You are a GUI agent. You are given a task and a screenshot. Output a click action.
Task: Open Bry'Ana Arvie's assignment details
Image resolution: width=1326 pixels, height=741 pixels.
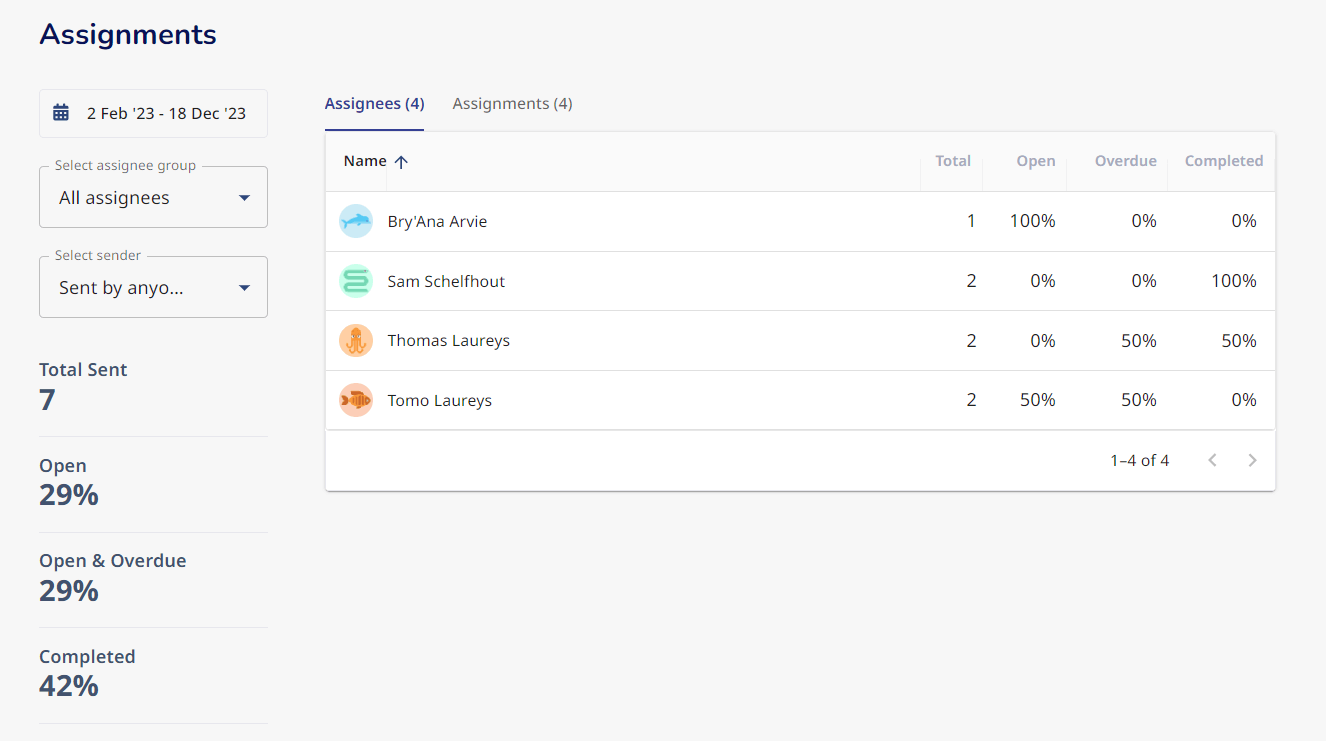click(x=437, y=221)
